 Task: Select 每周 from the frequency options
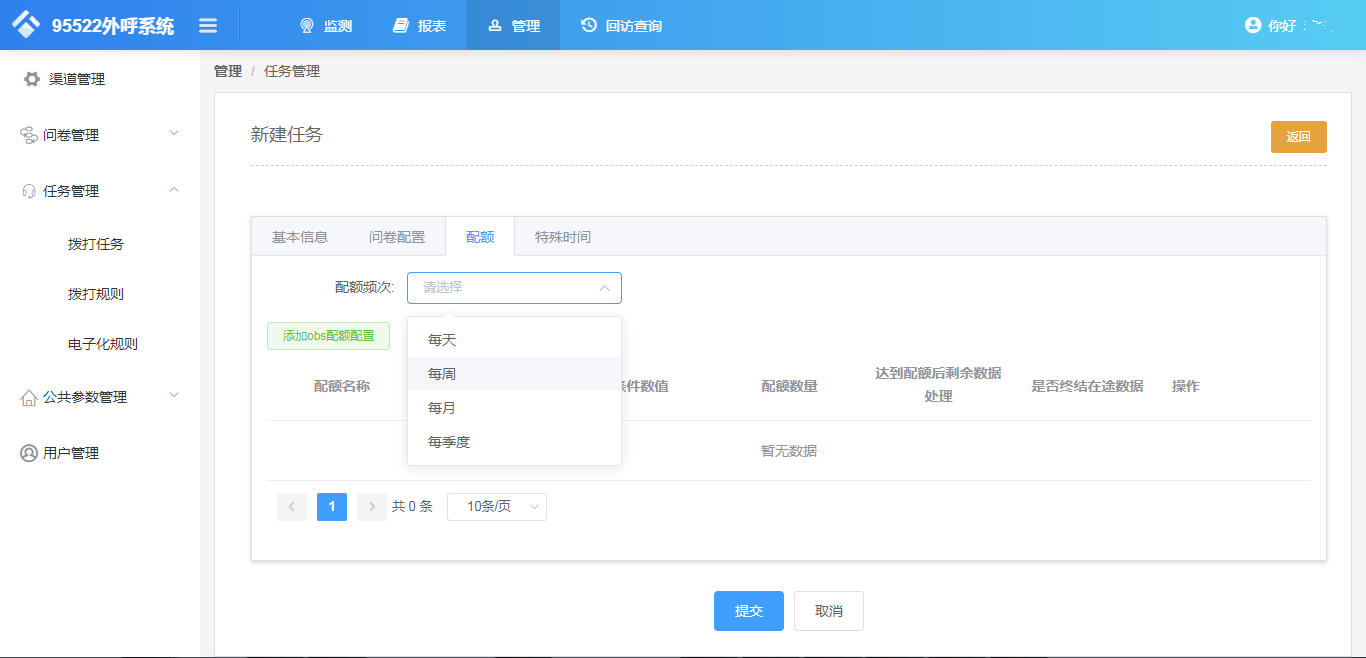(440, 373)
